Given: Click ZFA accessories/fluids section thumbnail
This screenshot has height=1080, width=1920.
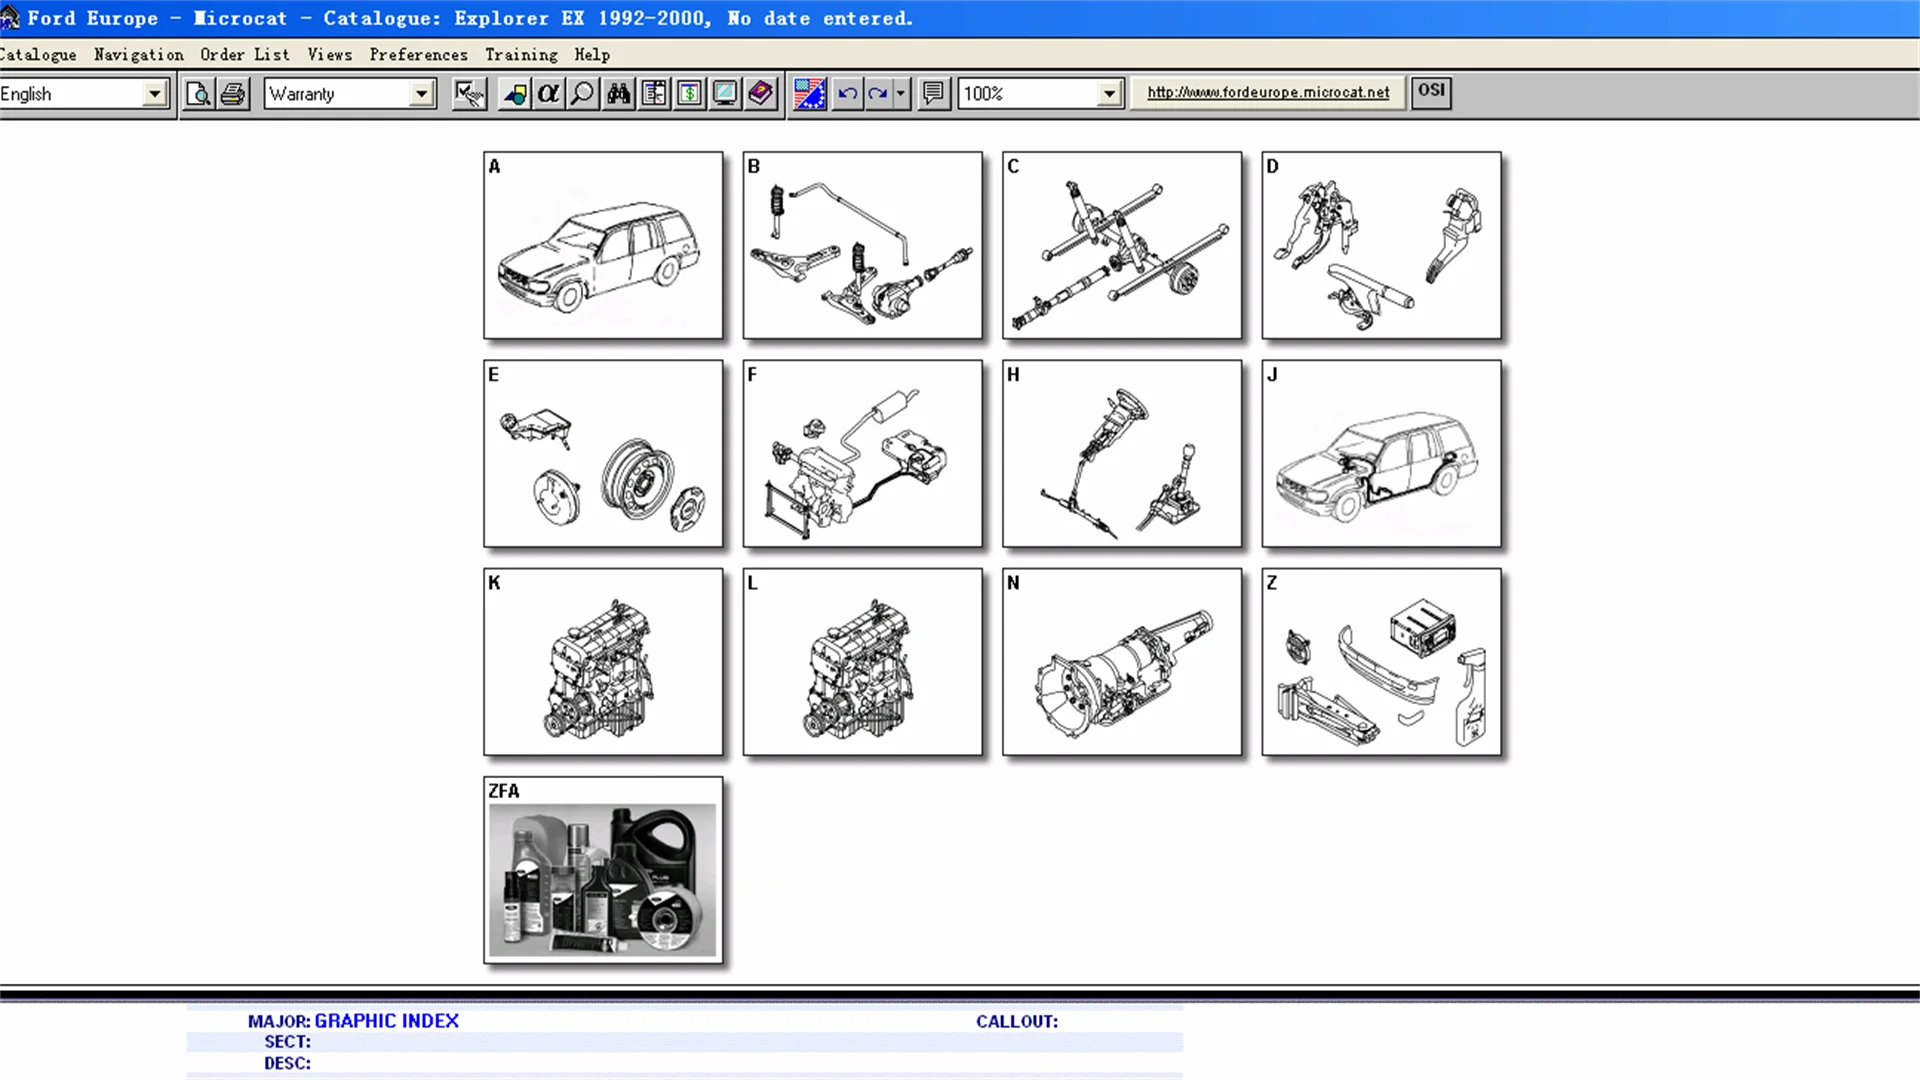Looking at the screenshot, I should [x=601, y=869].
